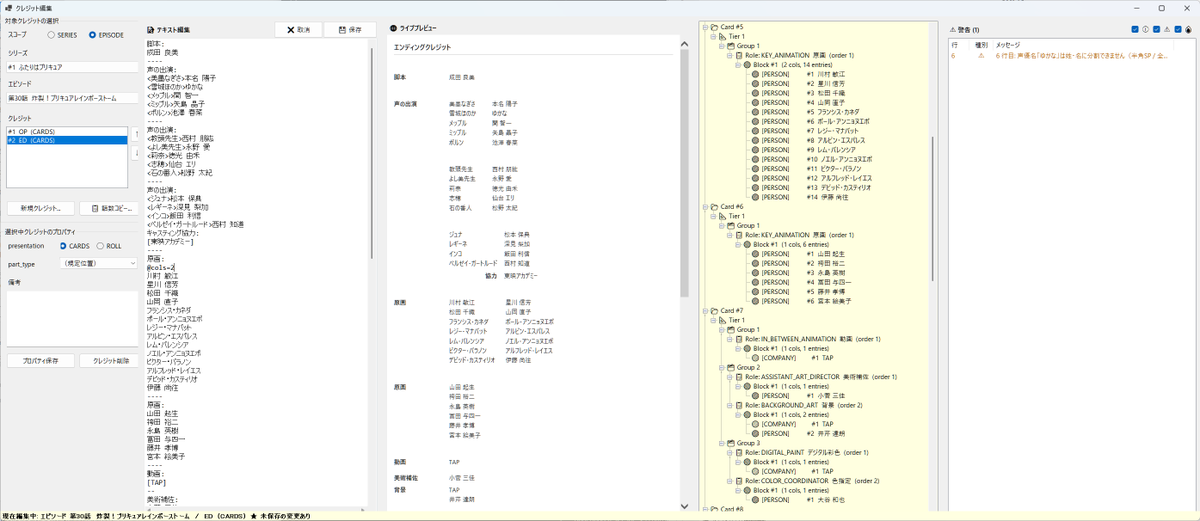Image resolution: width=1200 pixels, height=521 pixels.
Task: Click the 取消 cancel button
Action: (x=298, y=30)
